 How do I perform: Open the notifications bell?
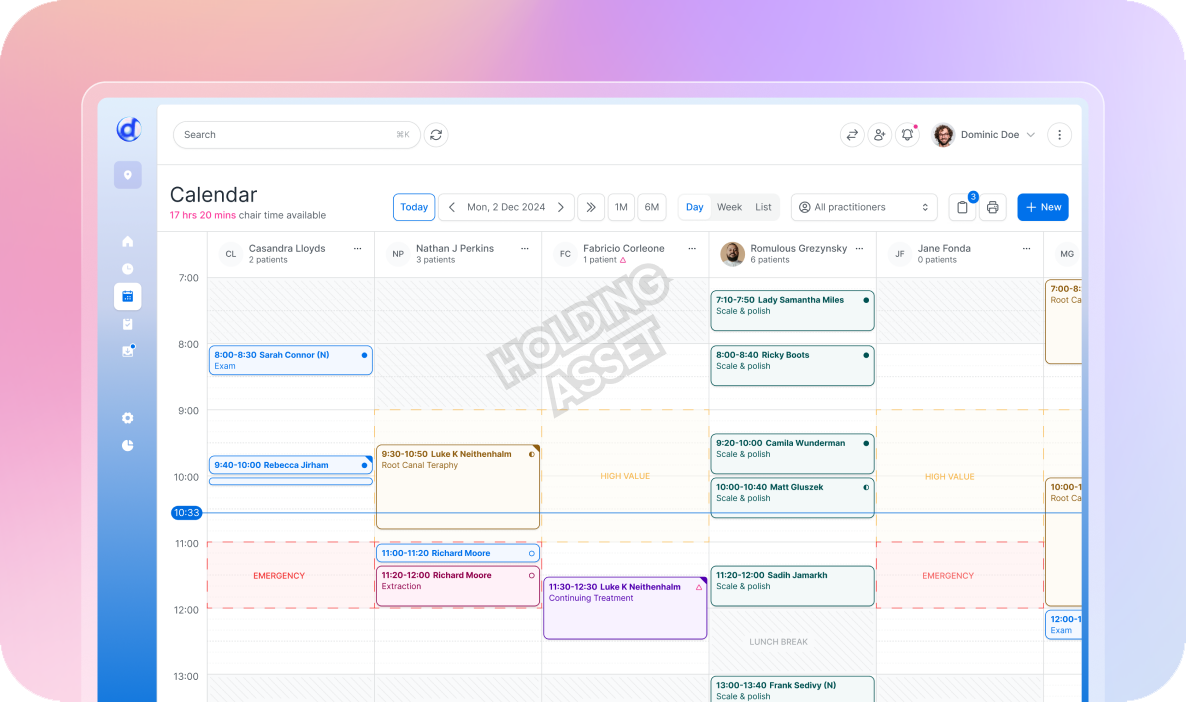coord(907,135)
